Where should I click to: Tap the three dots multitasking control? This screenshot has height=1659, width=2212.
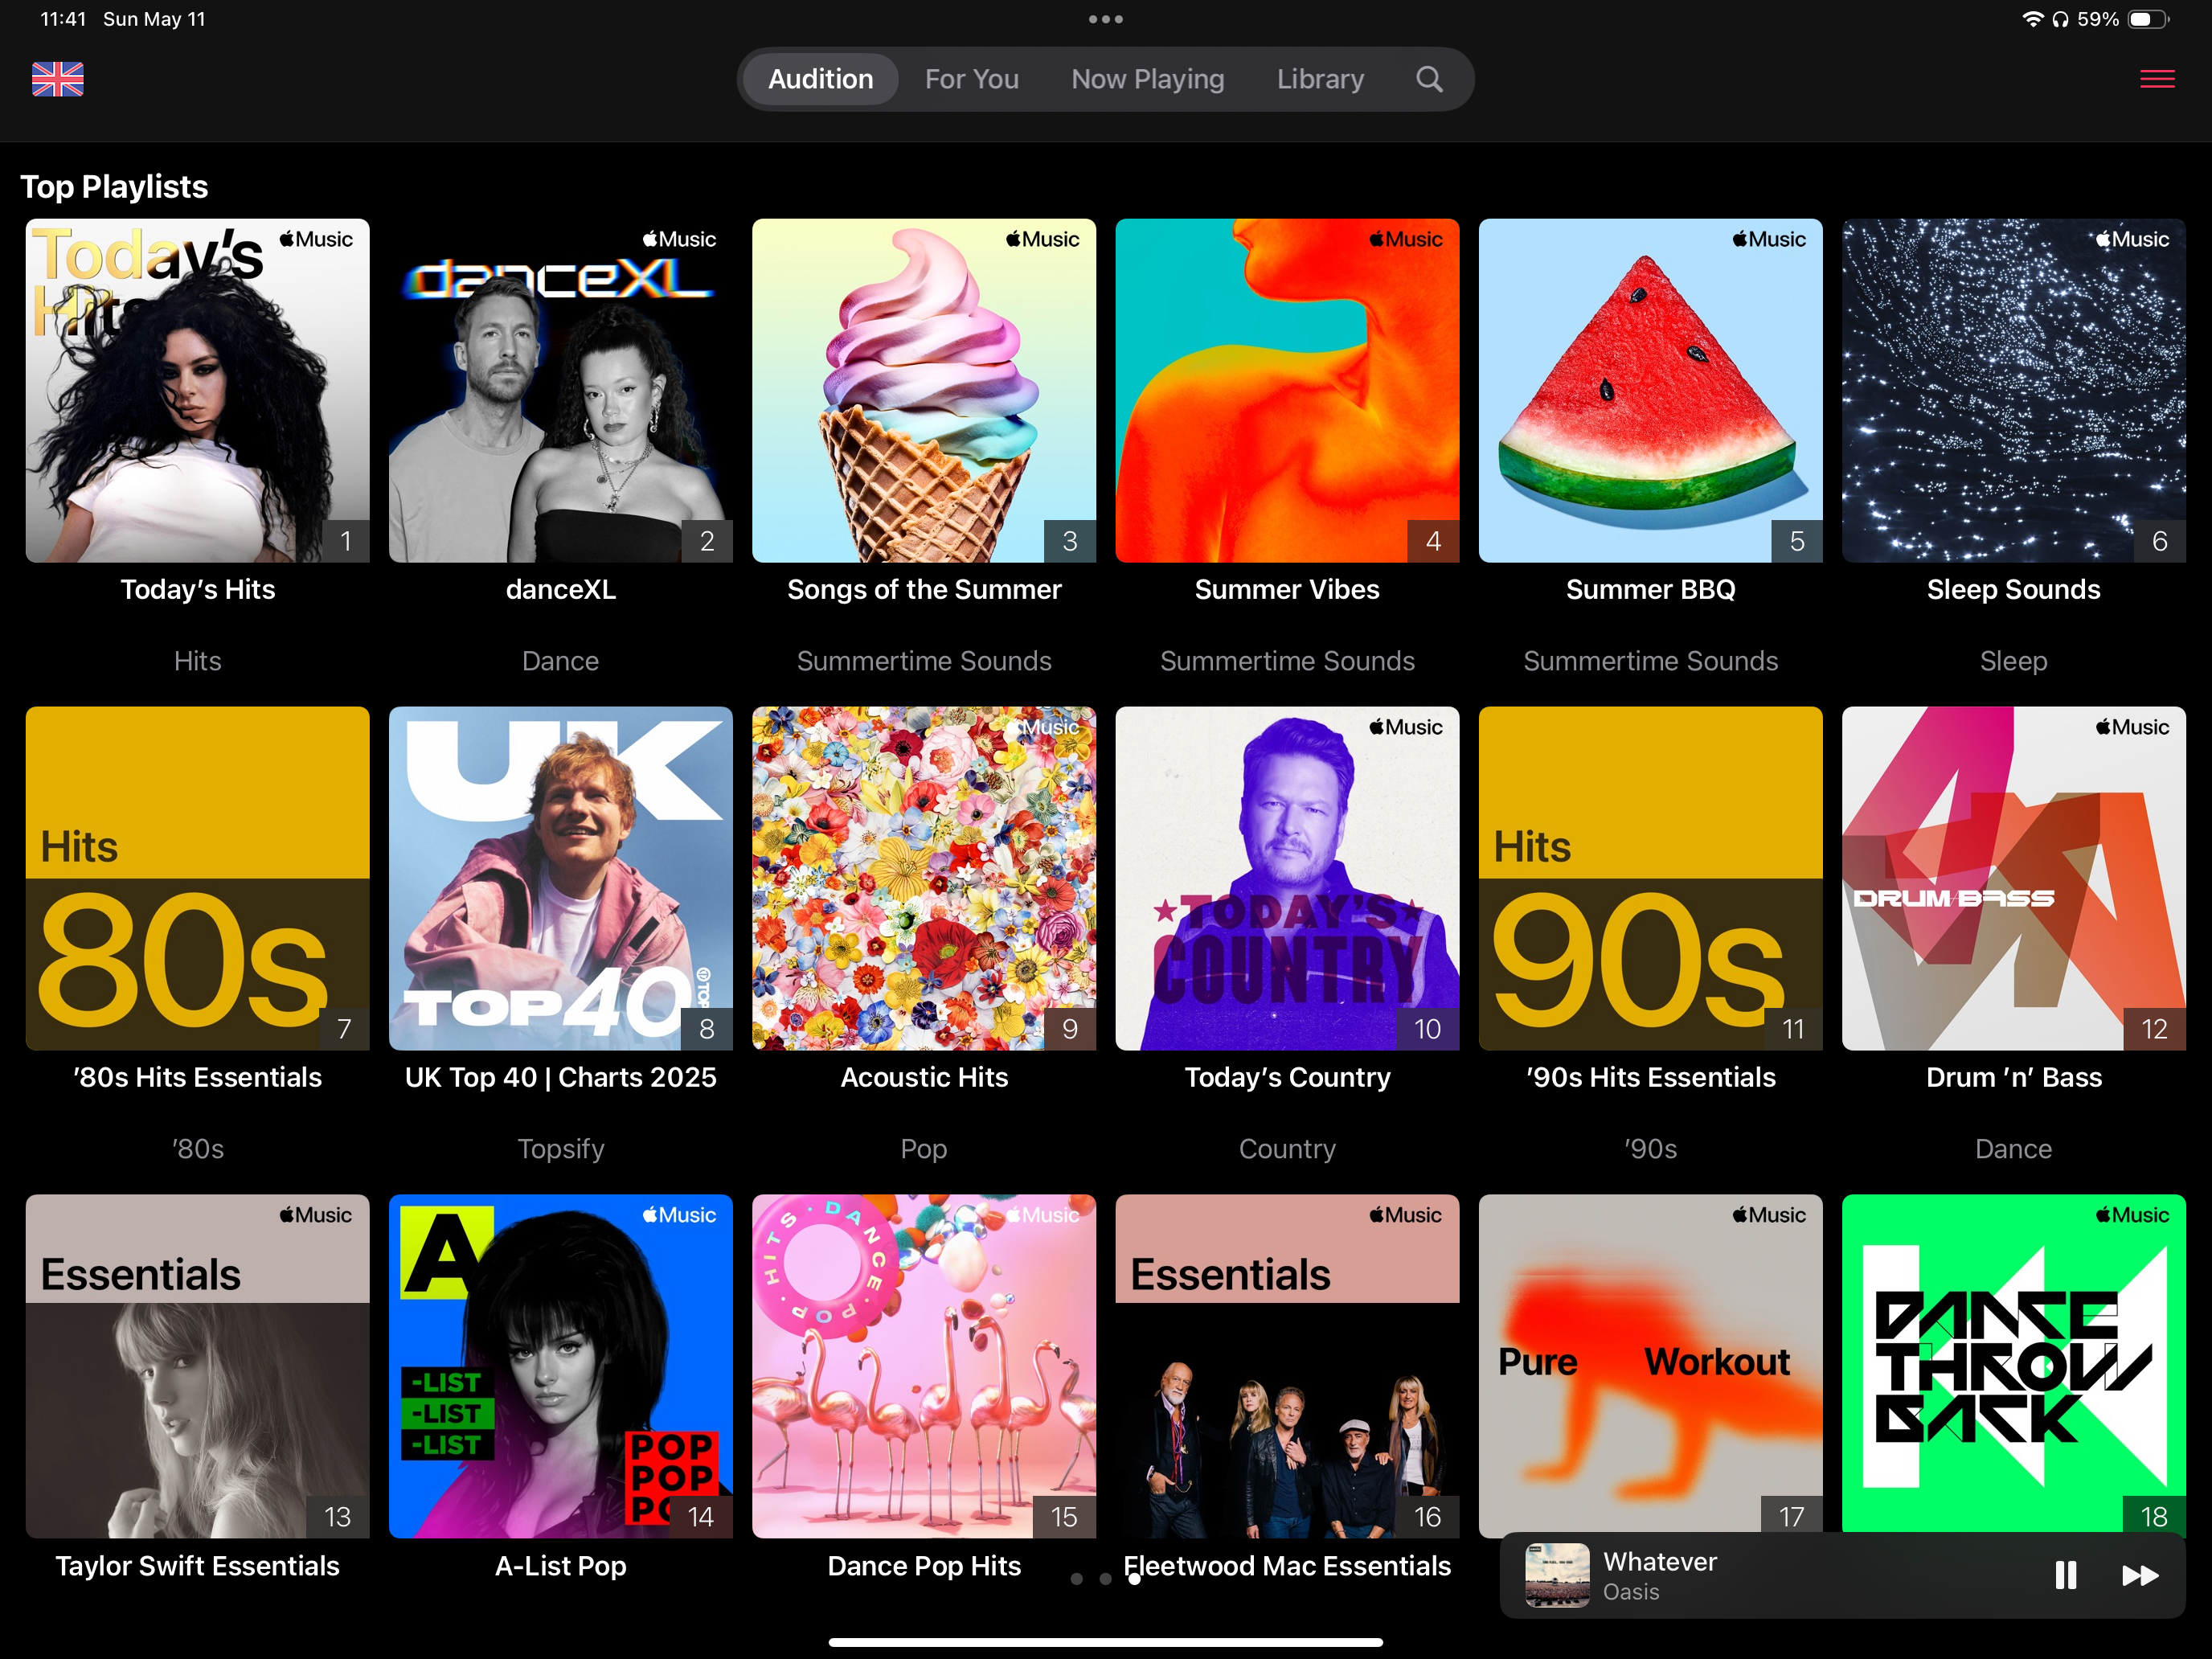[x=1105, y=19]
